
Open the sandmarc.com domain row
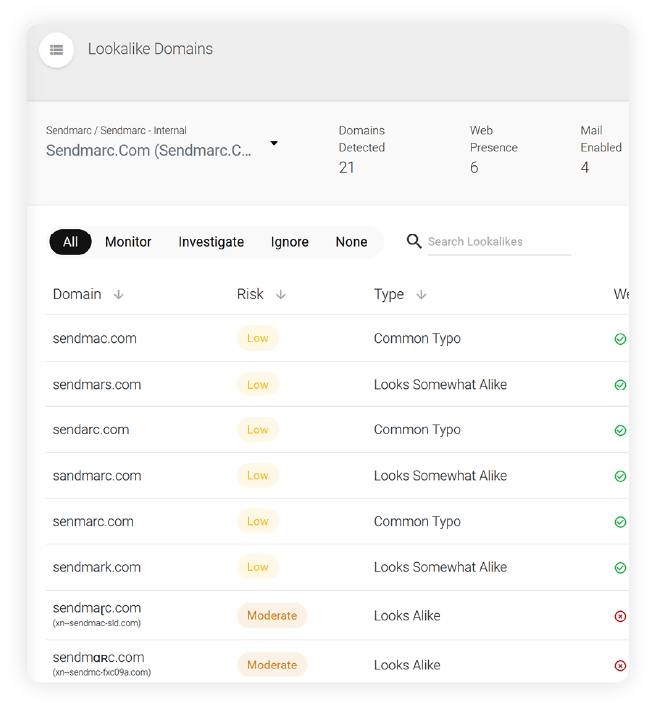pyautogui.click(x=337, y=476)
